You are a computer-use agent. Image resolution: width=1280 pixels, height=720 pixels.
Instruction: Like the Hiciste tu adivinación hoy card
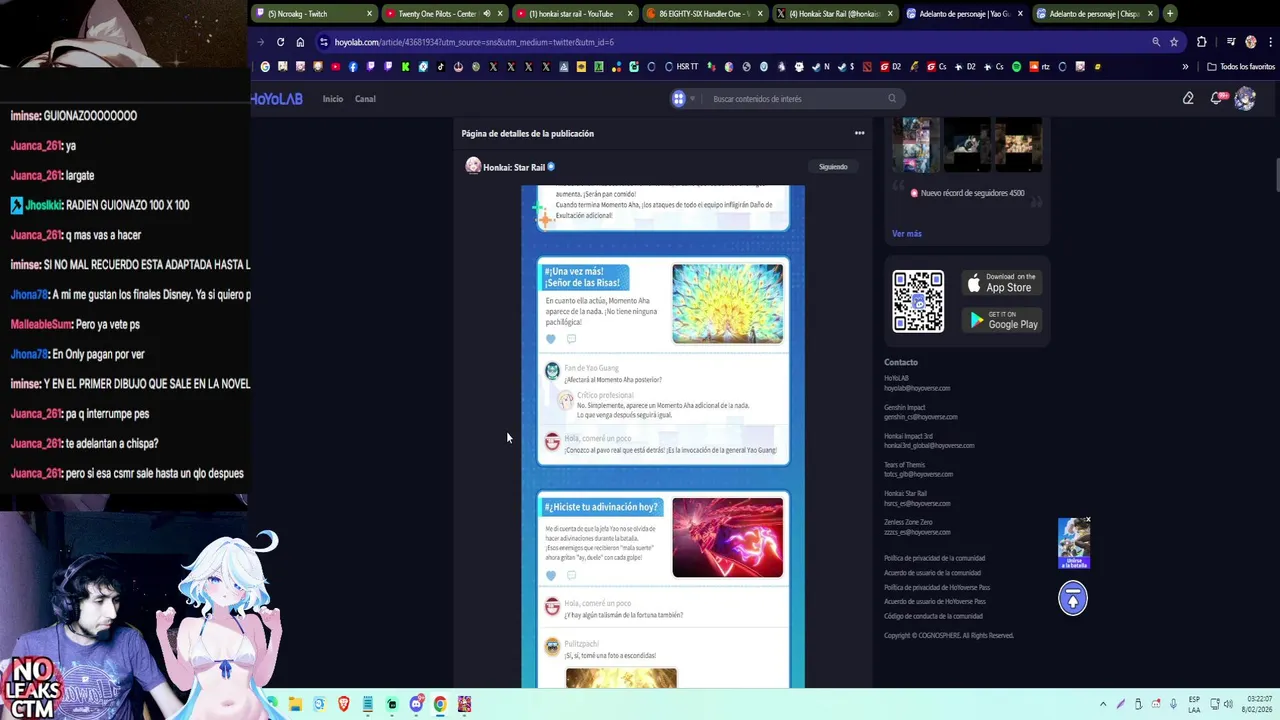coord(550,576)
